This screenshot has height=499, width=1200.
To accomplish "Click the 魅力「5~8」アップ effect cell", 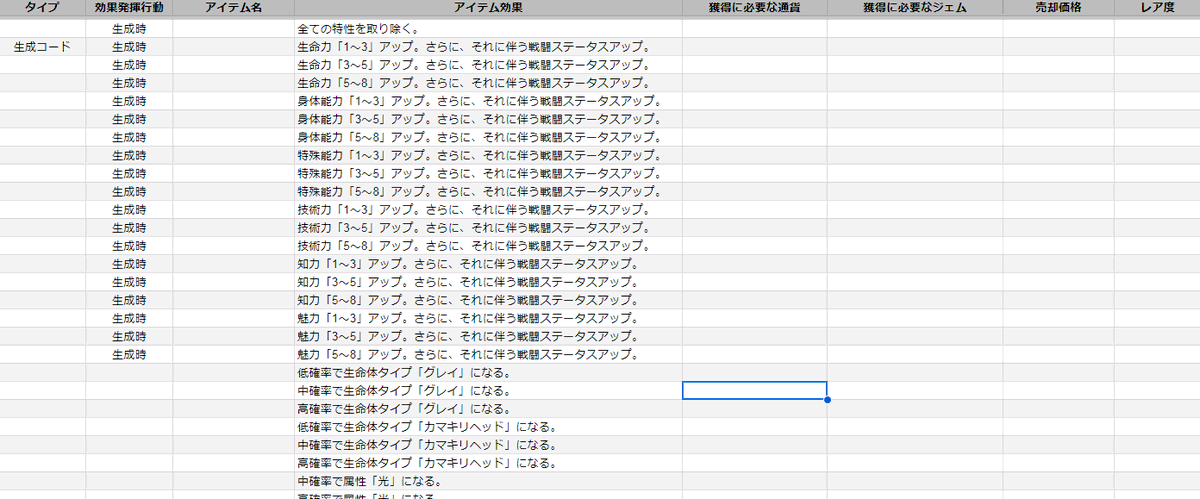I will coord(488,354).
